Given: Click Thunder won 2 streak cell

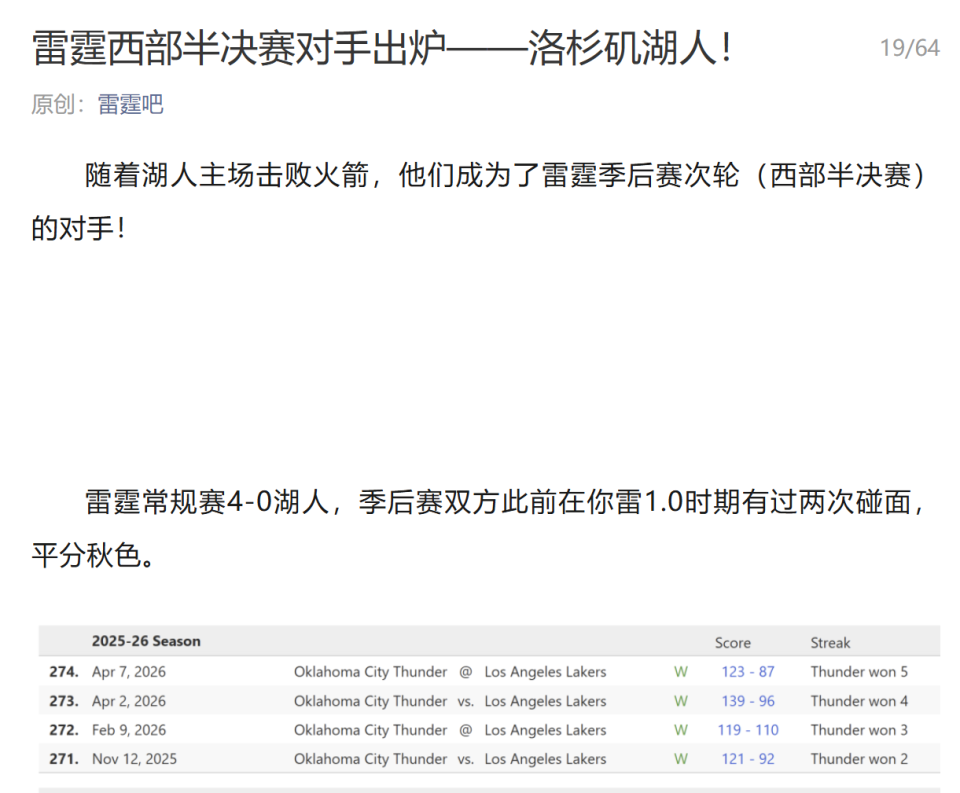Looking at the screenshot, I should tap(859, 759).
